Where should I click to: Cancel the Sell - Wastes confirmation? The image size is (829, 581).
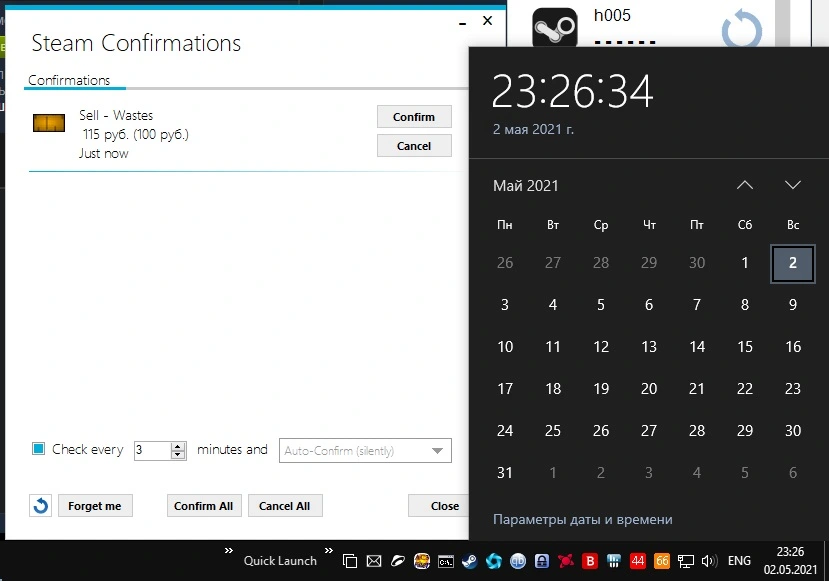click(x=414, y=146)
